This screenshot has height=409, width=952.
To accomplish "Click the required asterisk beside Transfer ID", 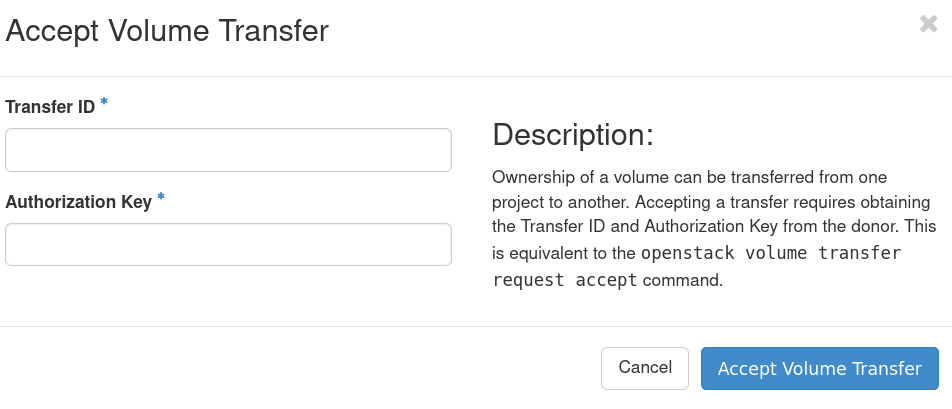I will 104,103.
